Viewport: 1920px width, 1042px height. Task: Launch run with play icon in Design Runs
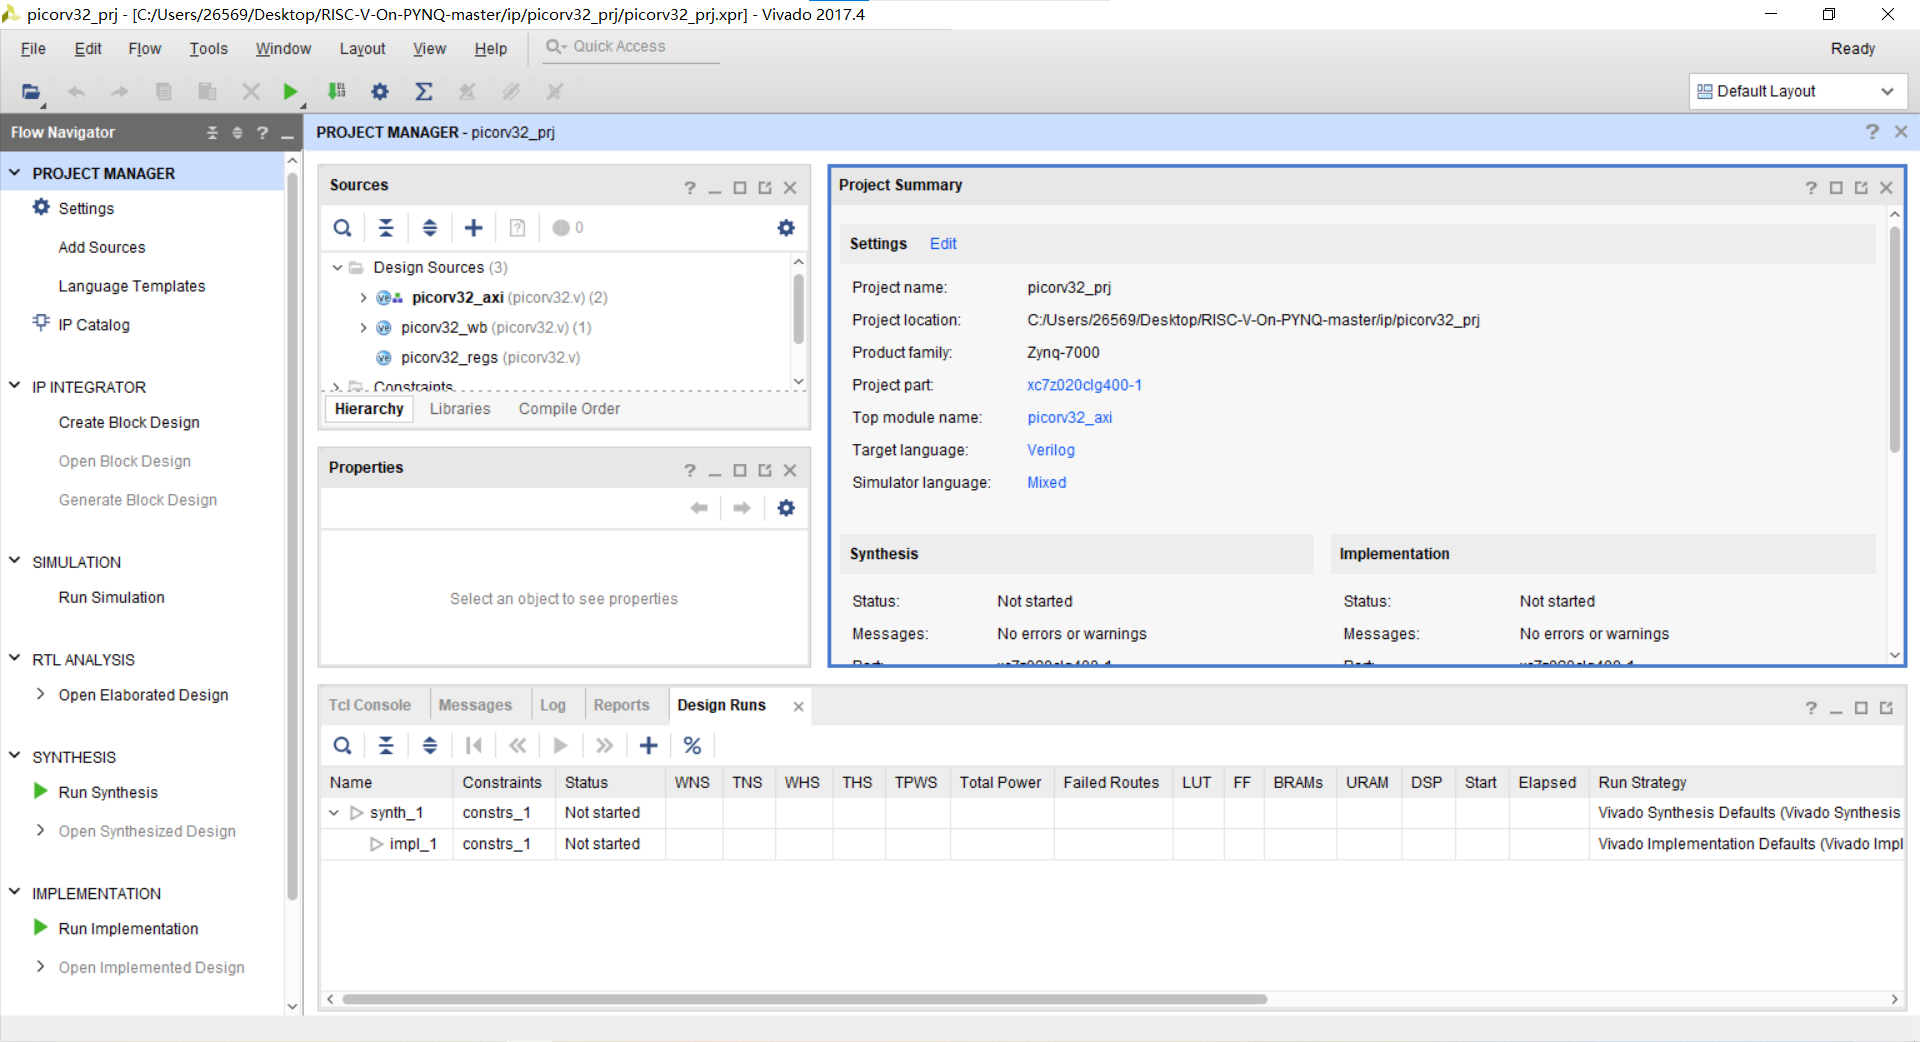pyautogui.click(x=561, y=746)
